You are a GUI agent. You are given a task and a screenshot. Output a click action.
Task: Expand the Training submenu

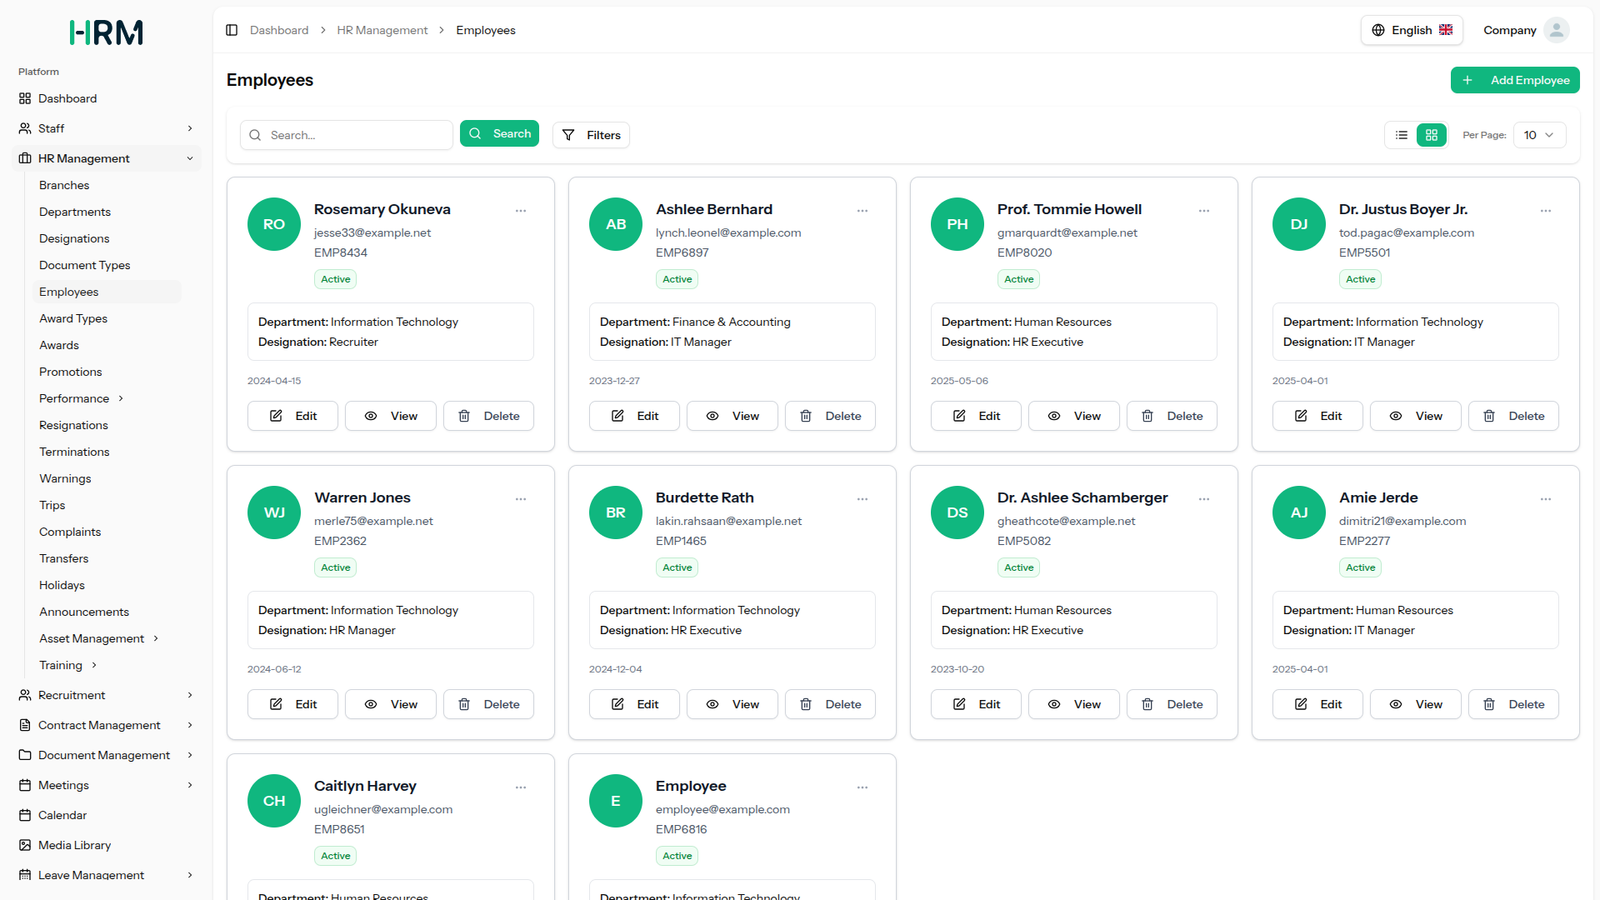(68, 665)
